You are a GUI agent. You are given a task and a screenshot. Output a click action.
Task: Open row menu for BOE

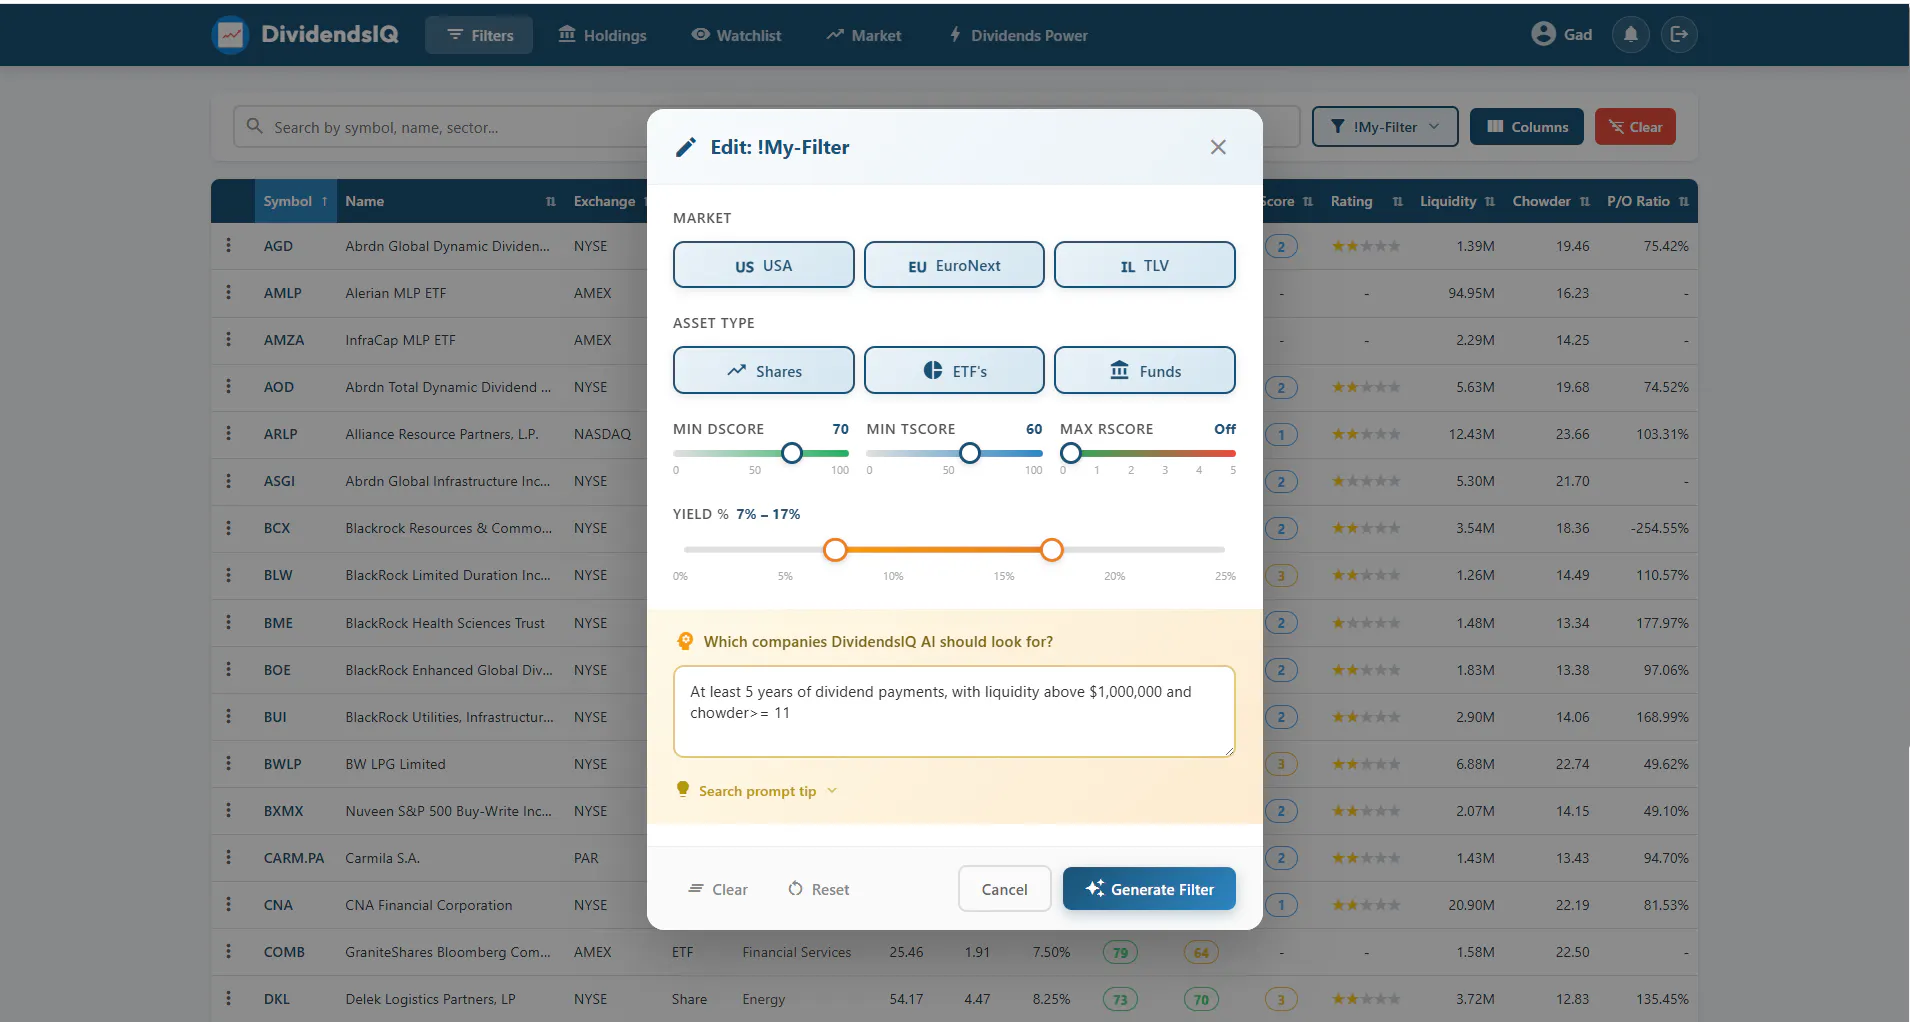click(x=228, y=669)
